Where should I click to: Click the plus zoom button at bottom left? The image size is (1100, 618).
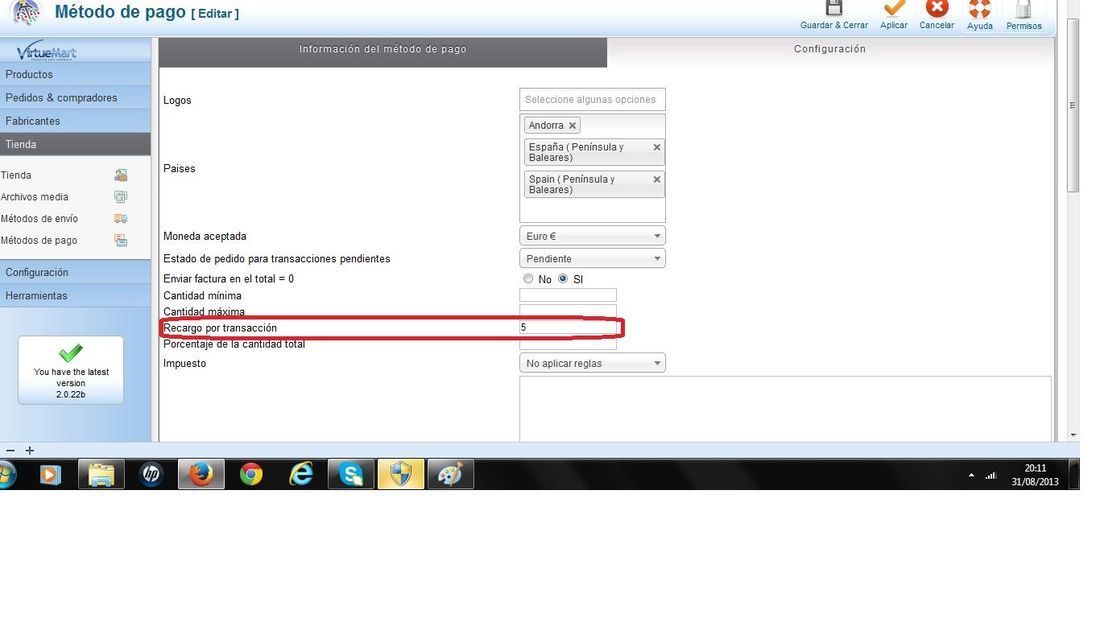[29, 451]
